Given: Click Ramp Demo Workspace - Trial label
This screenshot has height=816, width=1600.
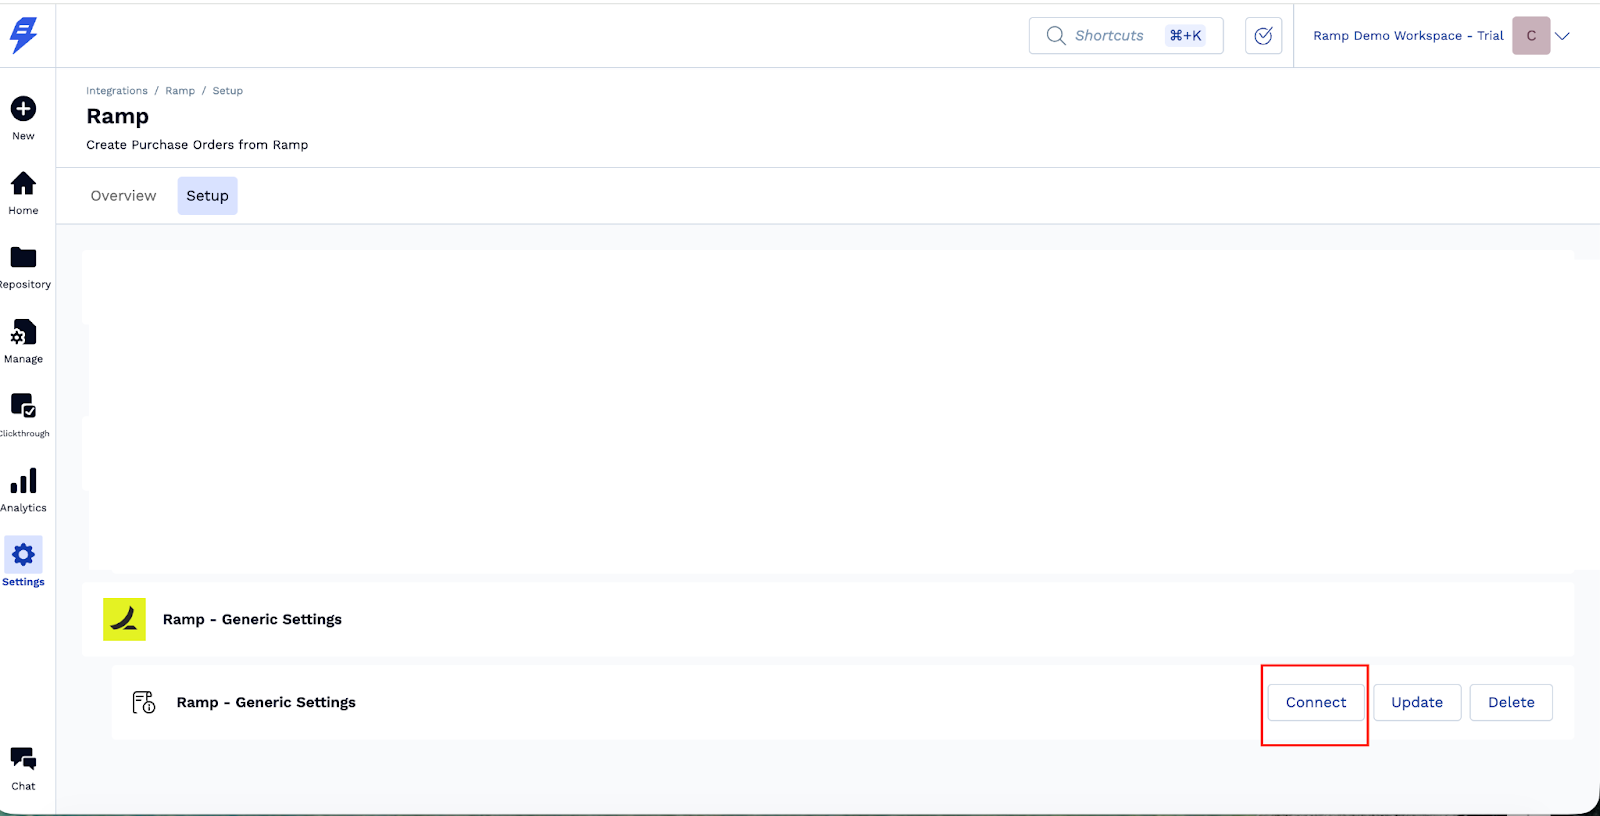Looking at the screenshot, I should coord(1408,36).
